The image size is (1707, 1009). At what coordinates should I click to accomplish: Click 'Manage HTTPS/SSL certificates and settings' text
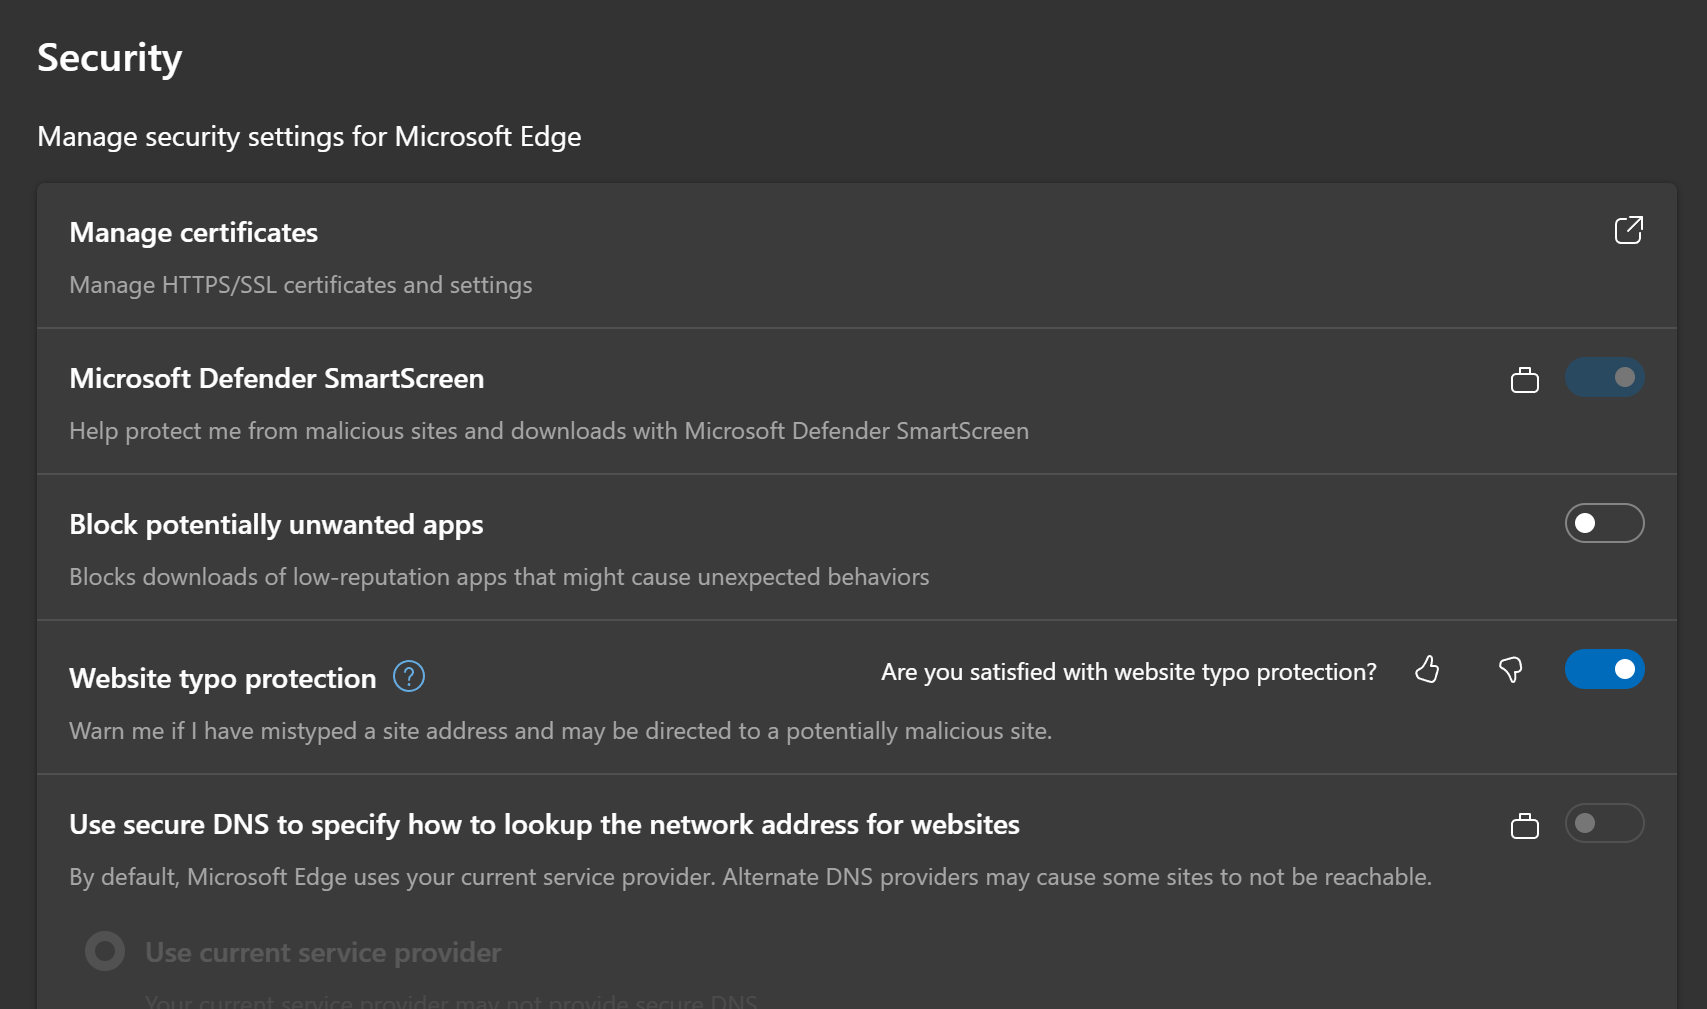pos(300,285)
